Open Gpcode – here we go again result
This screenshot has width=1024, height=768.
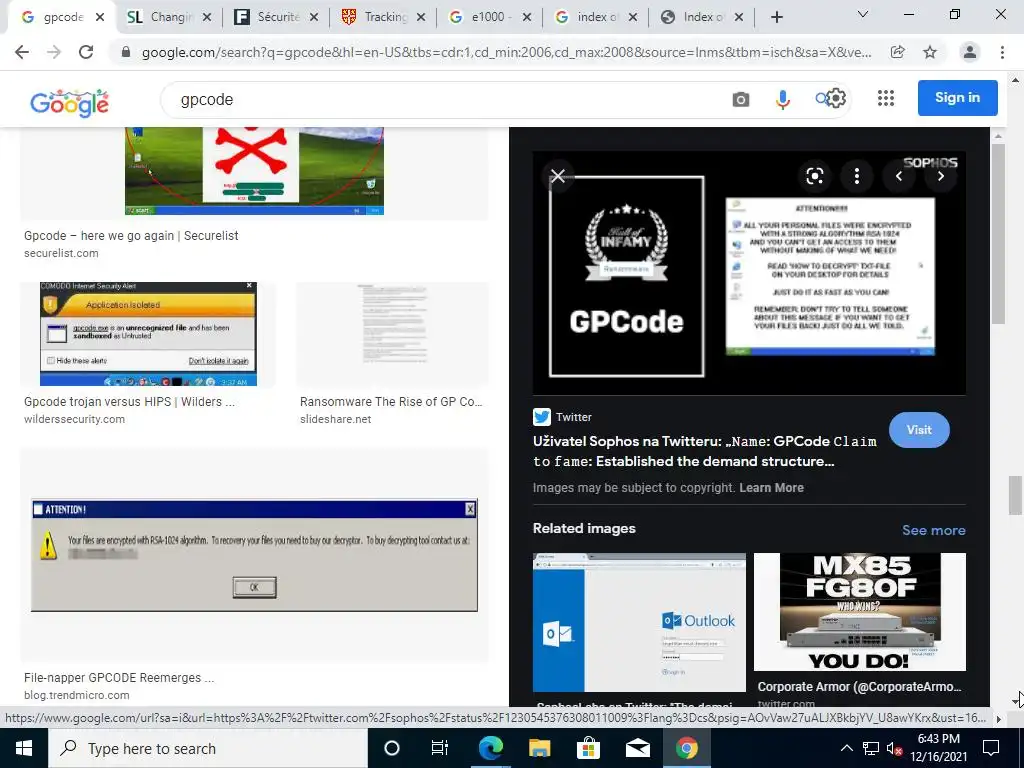point(131,236)
